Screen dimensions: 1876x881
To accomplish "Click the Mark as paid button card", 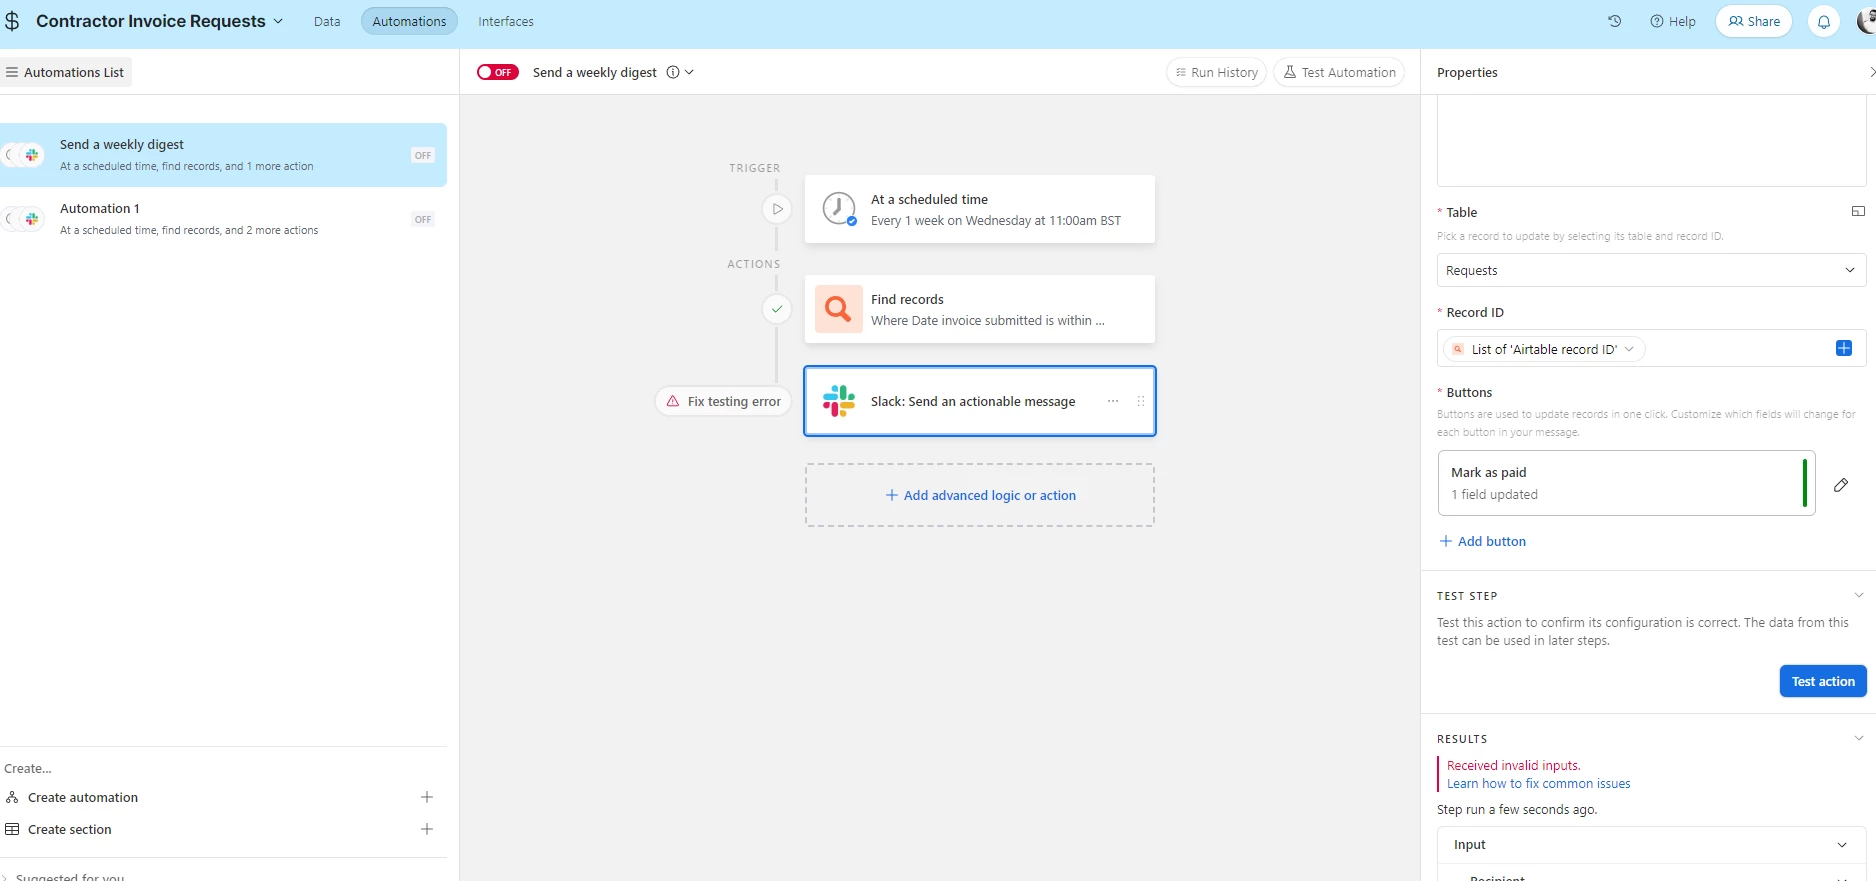I will pos(1626,483).
